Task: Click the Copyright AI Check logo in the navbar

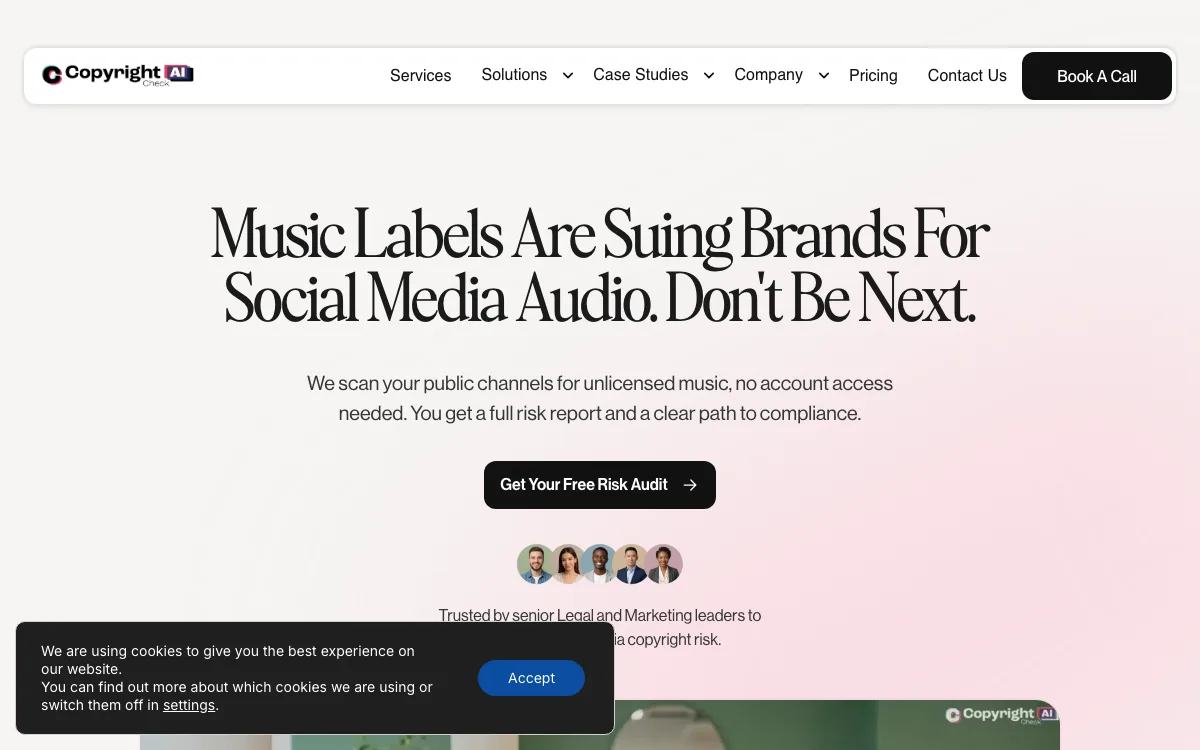Action: (x=118, y=75)
